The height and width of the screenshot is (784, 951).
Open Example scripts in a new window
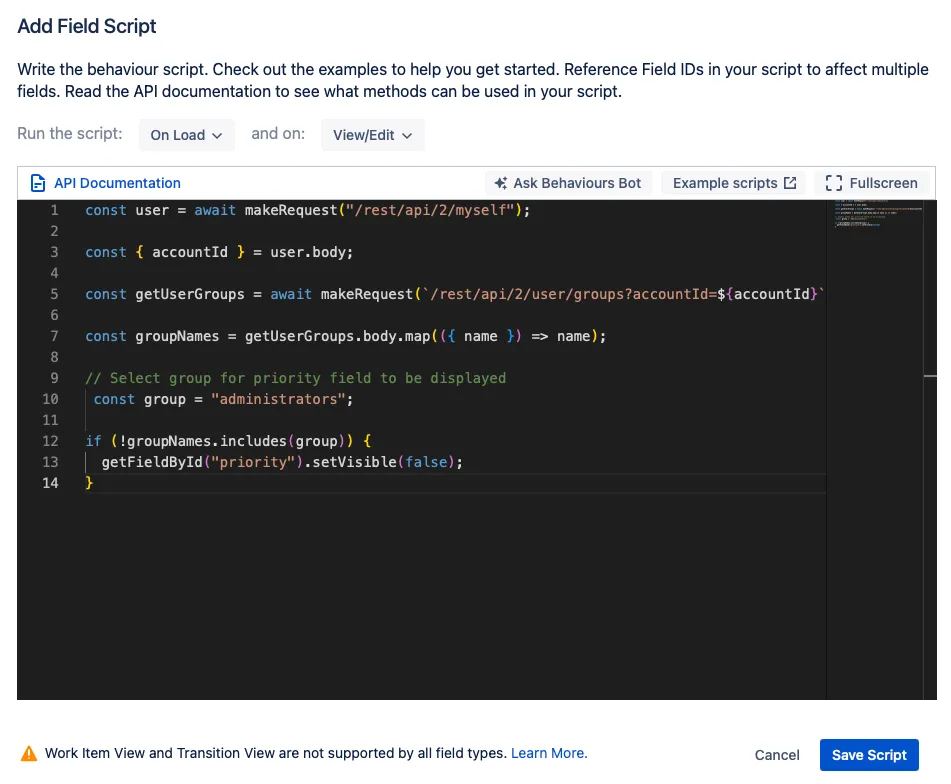pos(734,183)
